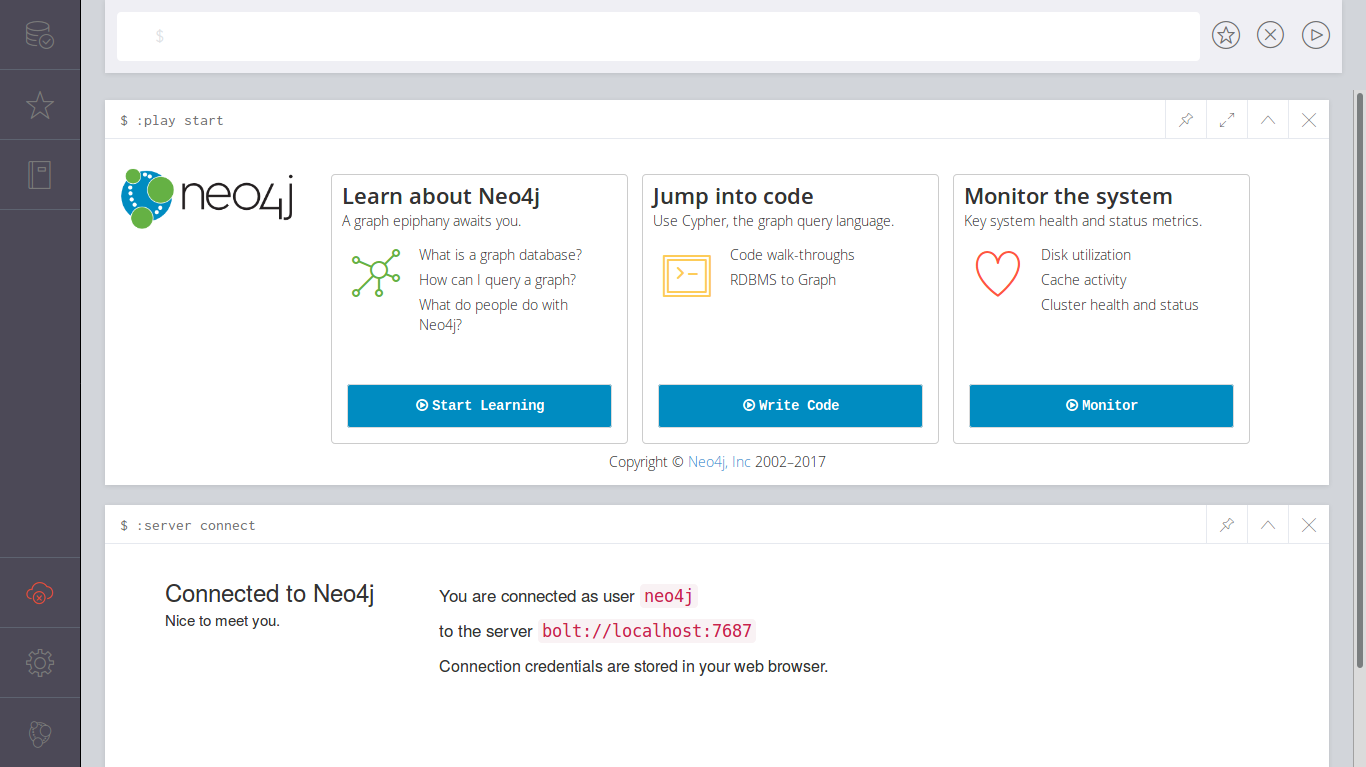Run the query with play button

tap(1316, 36)
